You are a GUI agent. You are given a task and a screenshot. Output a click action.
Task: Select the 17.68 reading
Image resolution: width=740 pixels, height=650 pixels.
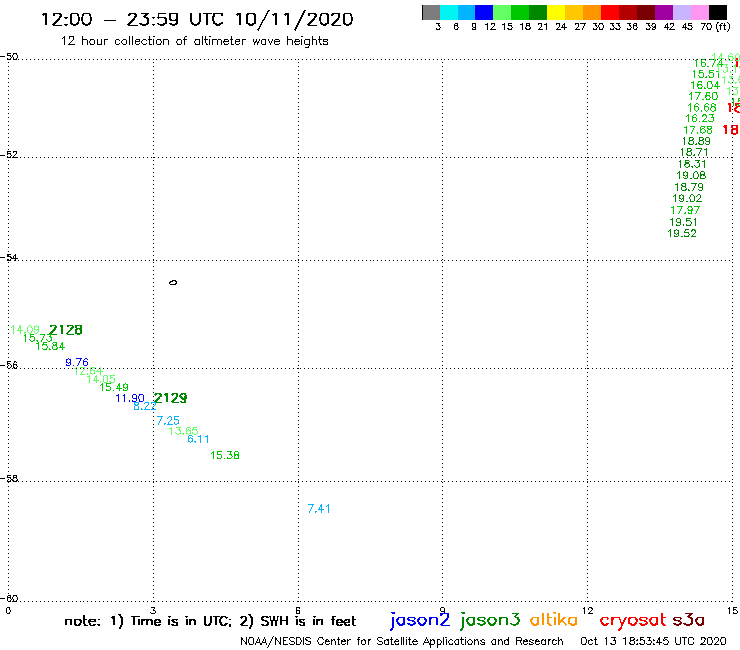pos(698,129)
